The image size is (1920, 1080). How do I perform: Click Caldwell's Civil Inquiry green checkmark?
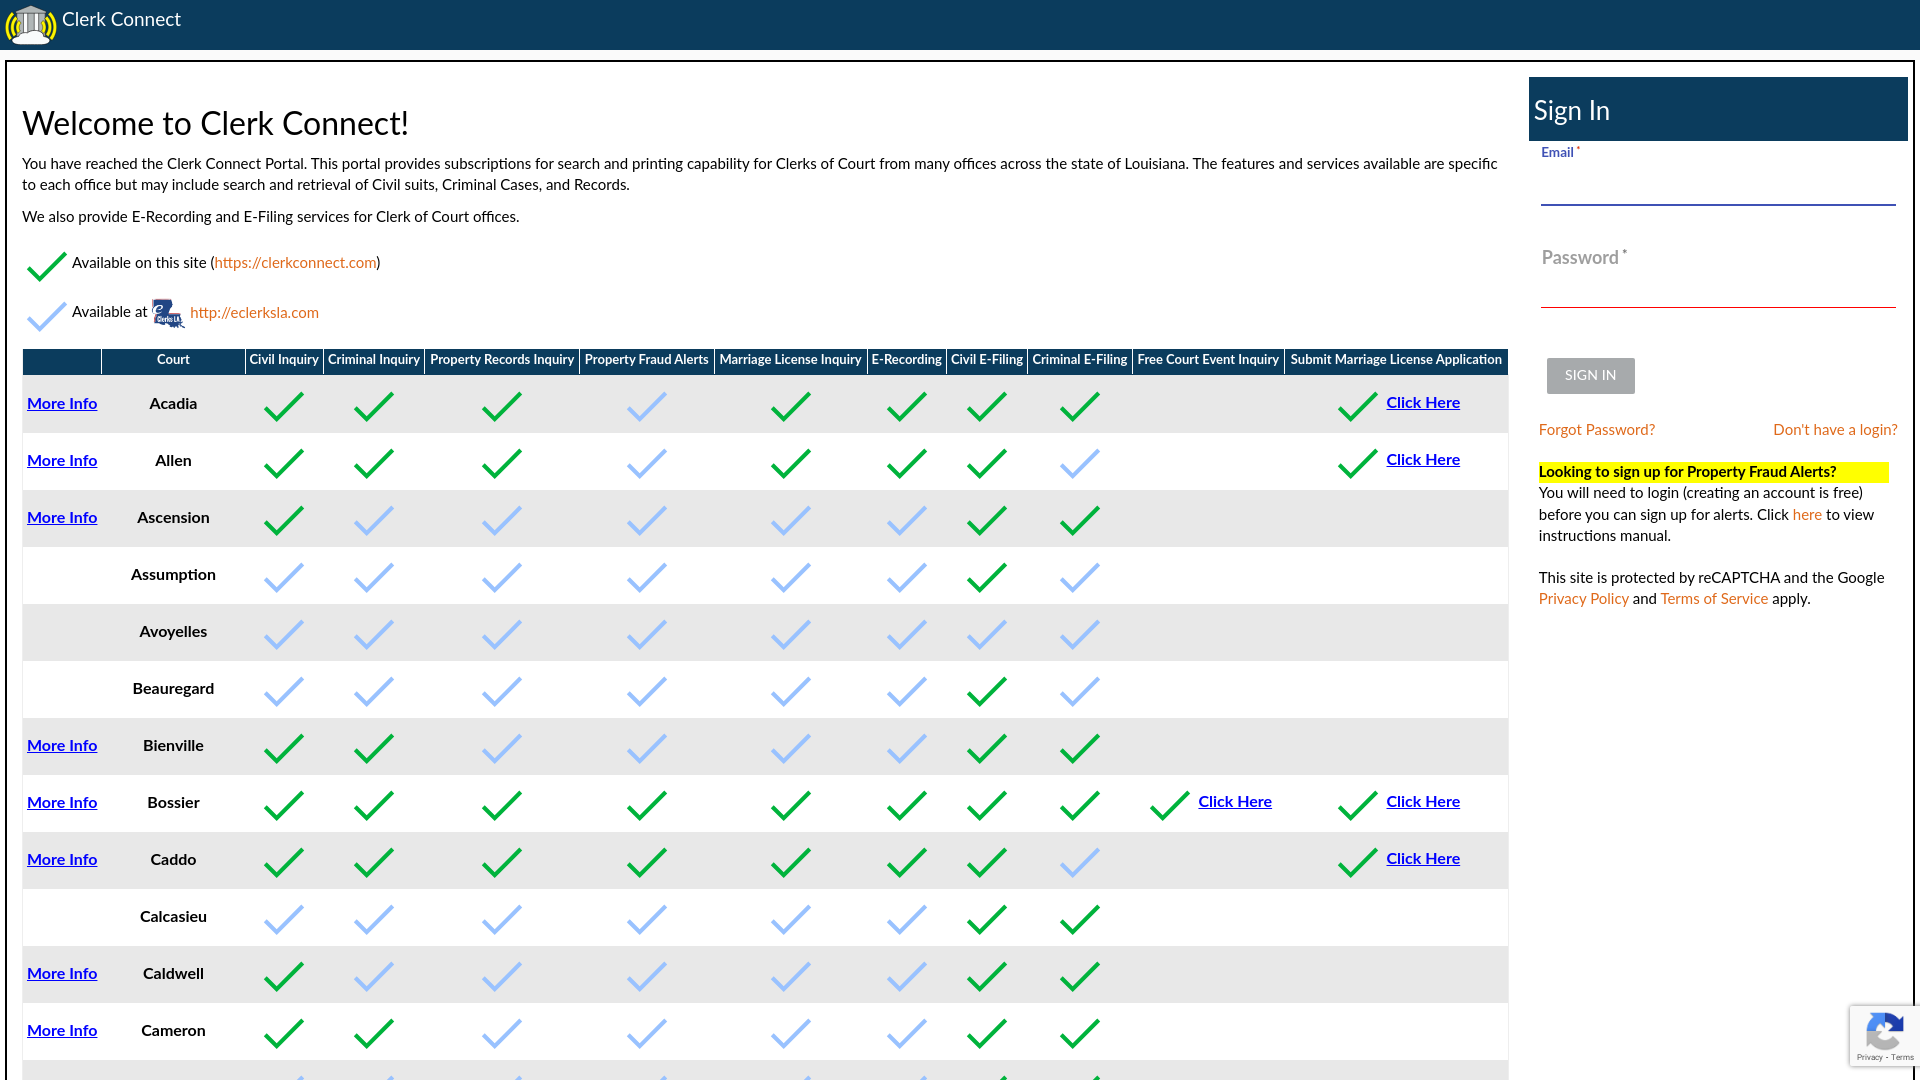(x=284, y=976)
